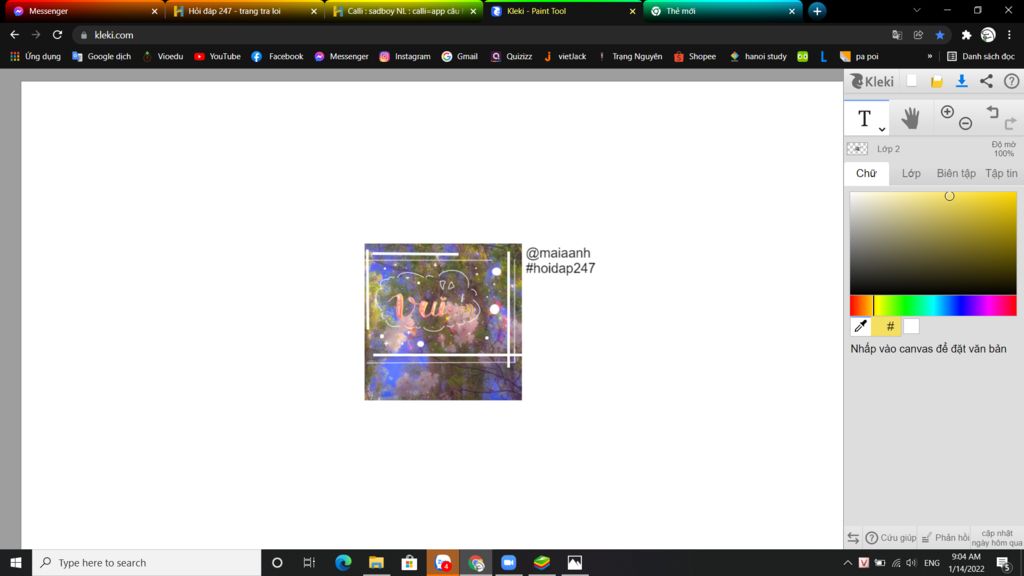1024x576 pixels.
Task: Close the Kleki - Paint Tool tab
Action: pos(632,11)
